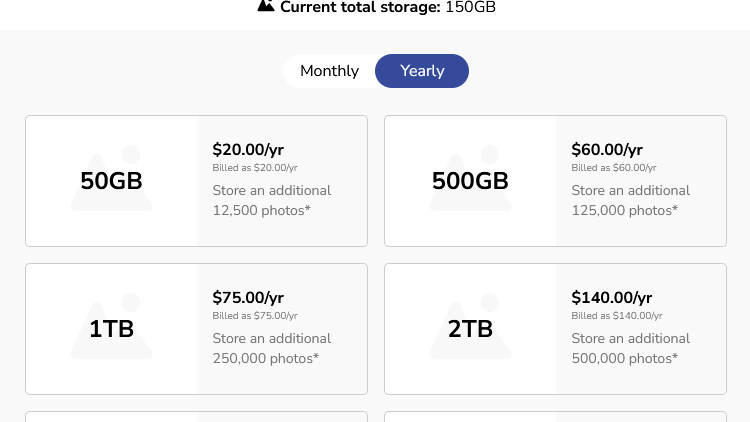Click the additional 125,000 photos description
Viewport: 750px width, 422px height.
(630, 200)
